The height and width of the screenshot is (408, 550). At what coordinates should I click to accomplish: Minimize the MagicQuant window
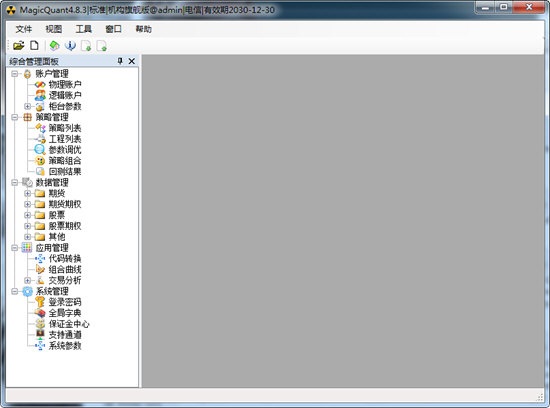coord(486,7)
